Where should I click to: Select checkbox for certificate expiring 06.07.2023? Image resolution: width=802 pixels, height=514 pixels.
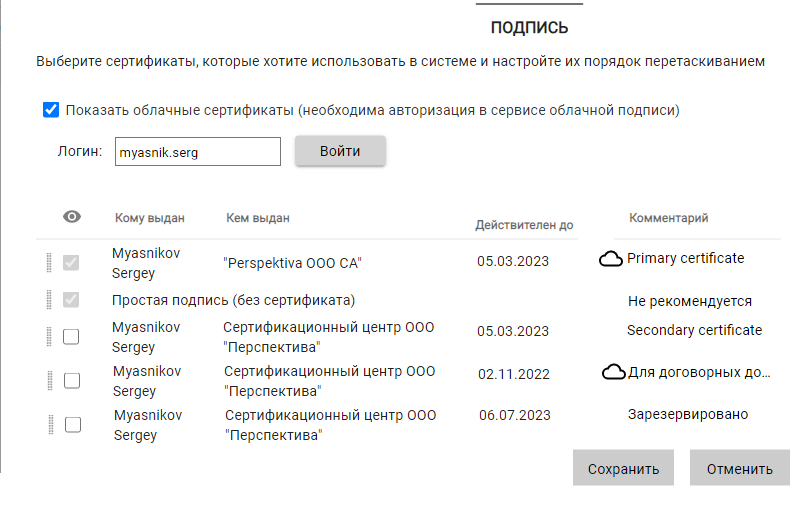(73, 424)
